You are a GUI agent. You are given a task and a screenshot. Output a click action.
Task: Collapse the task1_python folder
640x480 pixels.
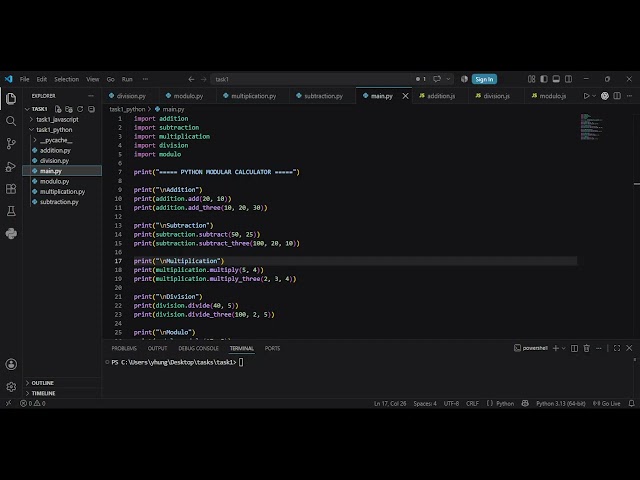point(54,130)
